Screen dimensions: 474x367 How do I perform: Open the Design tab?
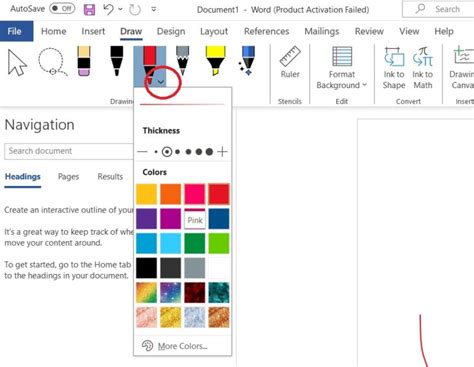tap(171, 31)
